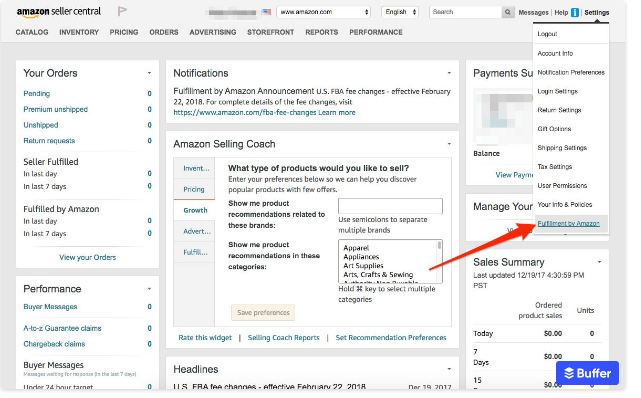This screenshot has height=398, width=641.
Task: Select Account Info from Settings menu
Action: (555, 54)
